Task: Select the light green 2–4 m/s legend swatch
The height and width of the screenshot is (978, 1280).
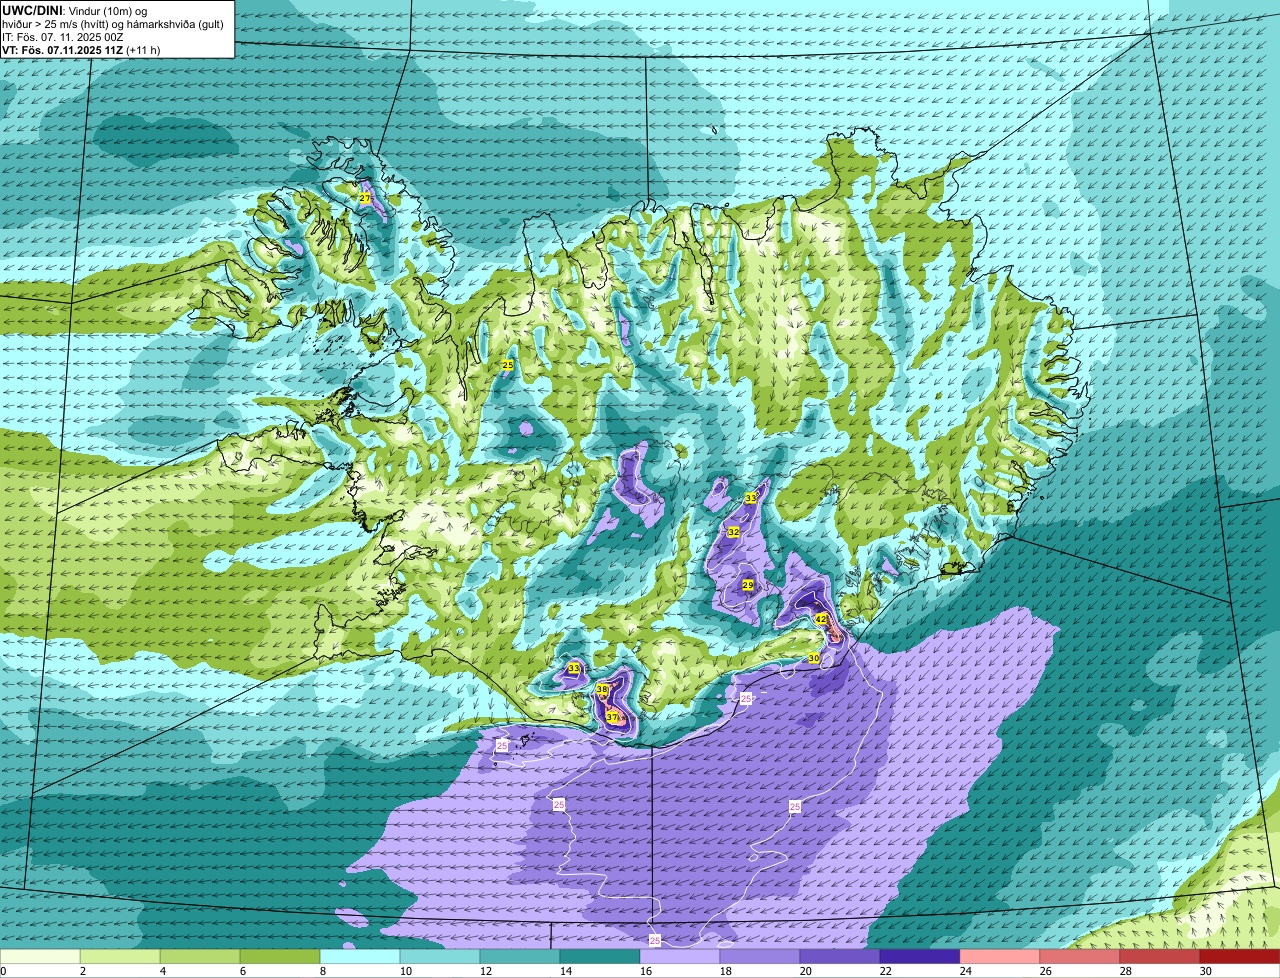Action: [121, 957]
